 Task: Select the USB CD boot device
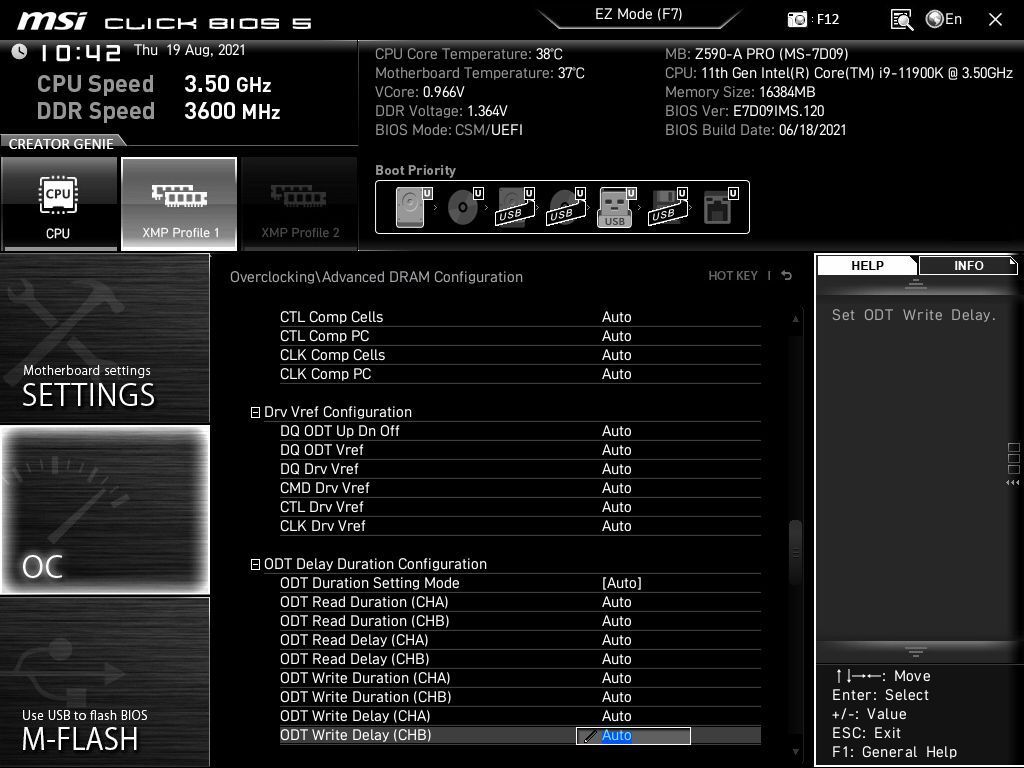pos(566,208)
